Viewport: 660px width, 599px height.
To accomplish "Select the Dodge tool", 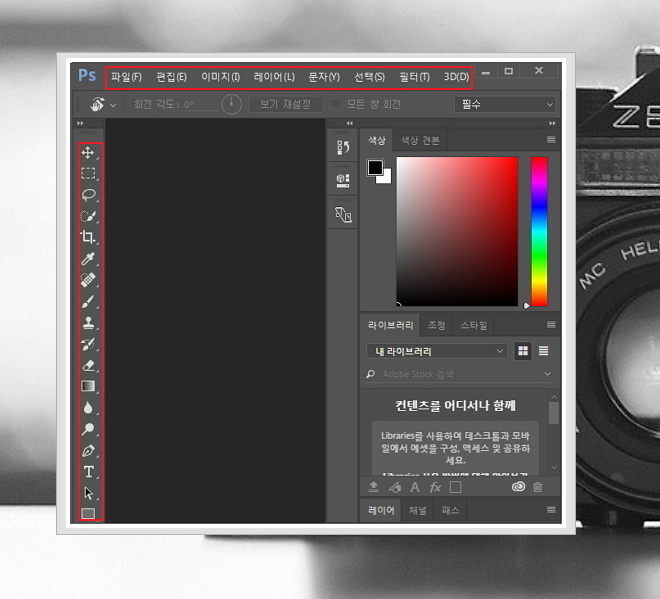I will 88,429.
